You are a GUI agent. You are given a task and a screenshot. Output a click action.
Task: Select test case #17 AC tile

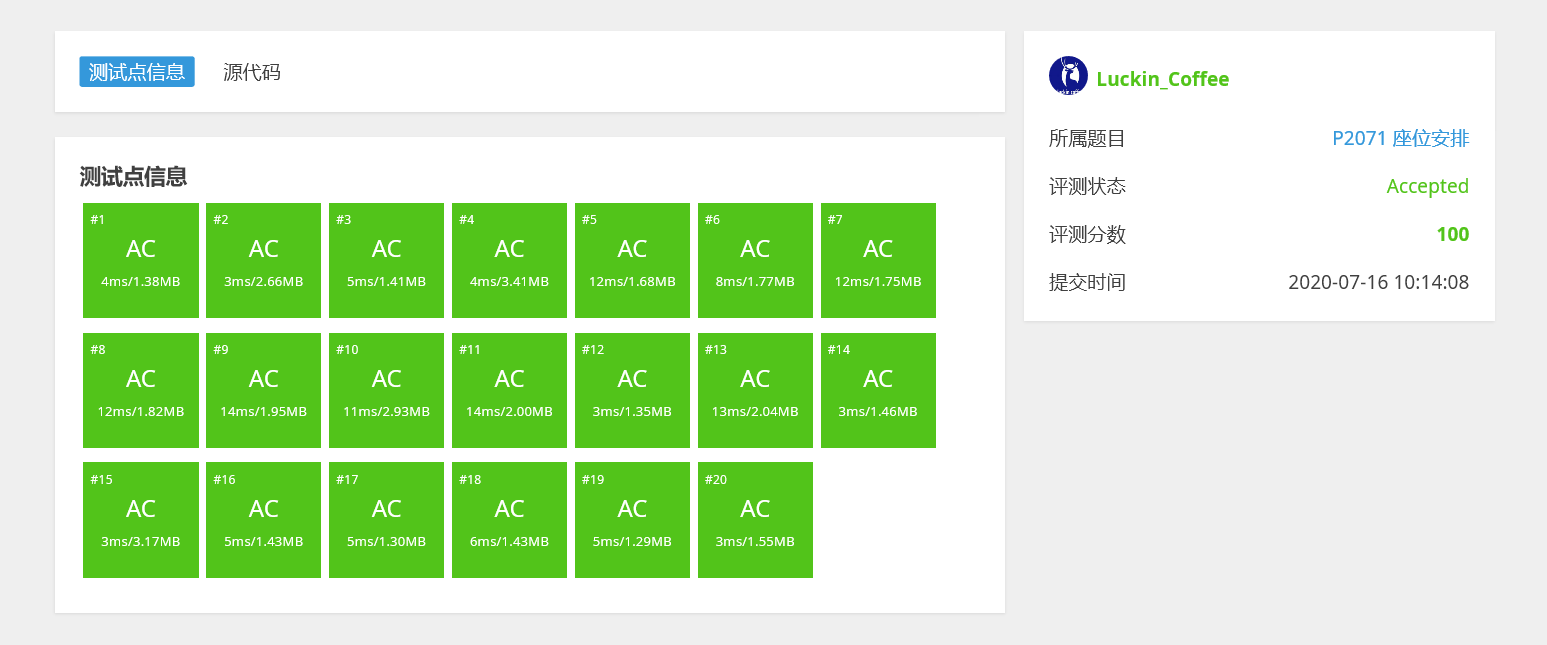pyautogui.click(x=387, y=520)
